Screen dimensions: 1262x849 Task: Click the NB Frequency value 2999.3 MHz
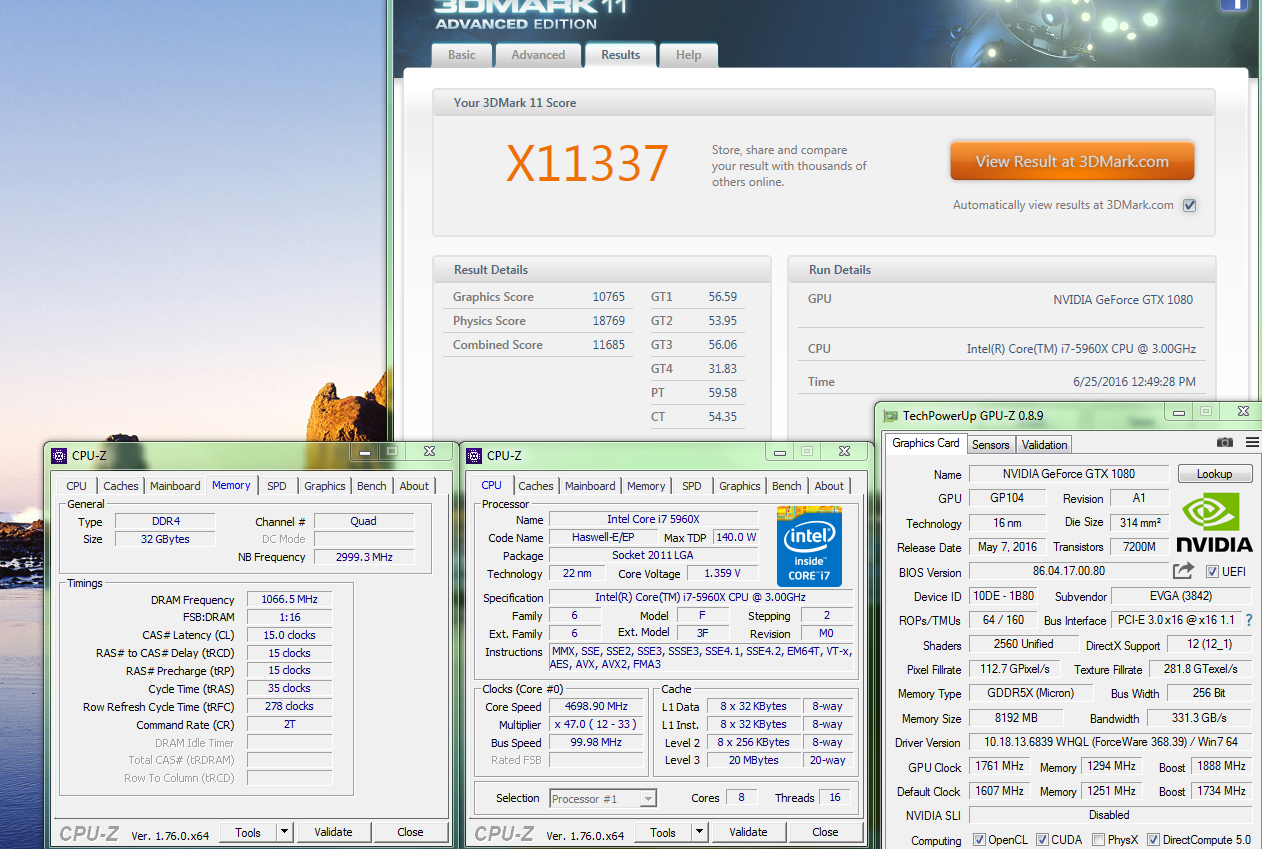click(x=364, y=557)
